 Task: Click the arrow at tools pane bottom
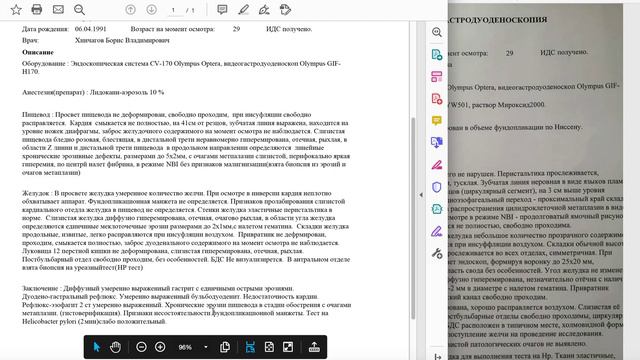[x=438, y=357]
